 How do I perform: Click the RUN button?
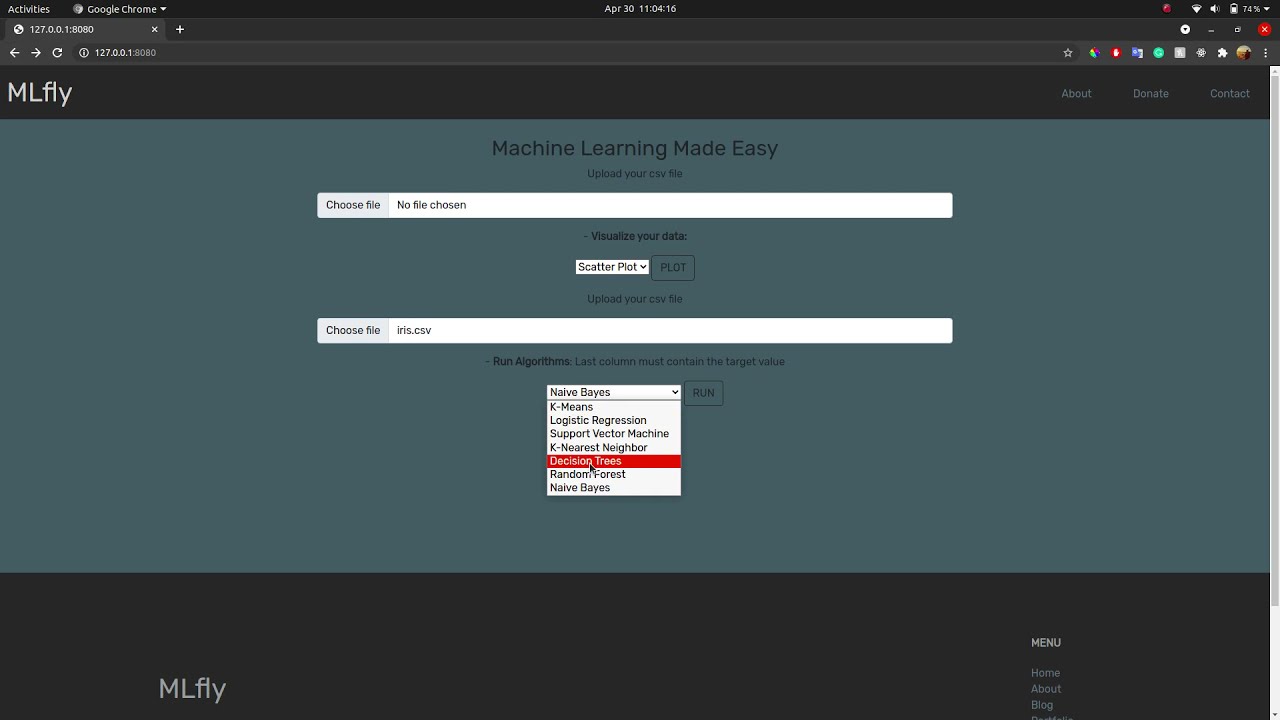[x=704, y=393]
